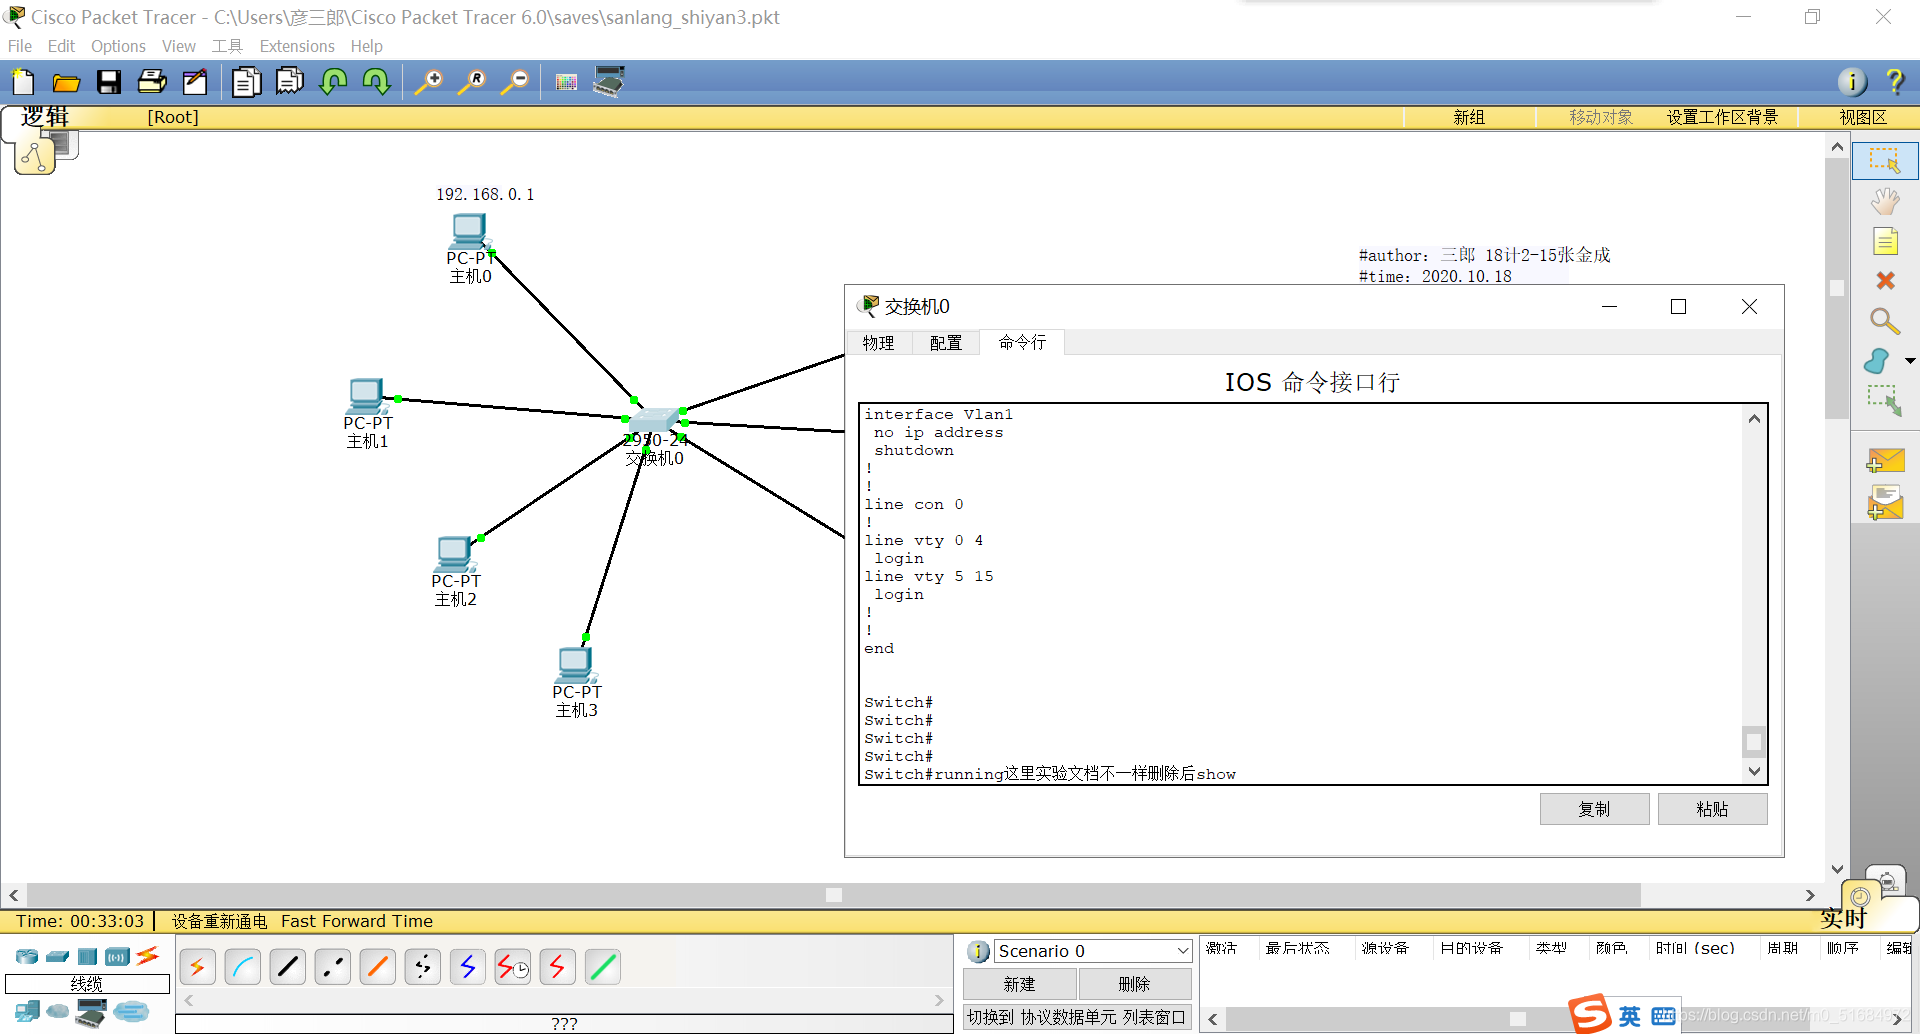This screenshot has height=1034, width=1920.
Task: Choose the Select tool in right sidebar
Action: 1885,161
